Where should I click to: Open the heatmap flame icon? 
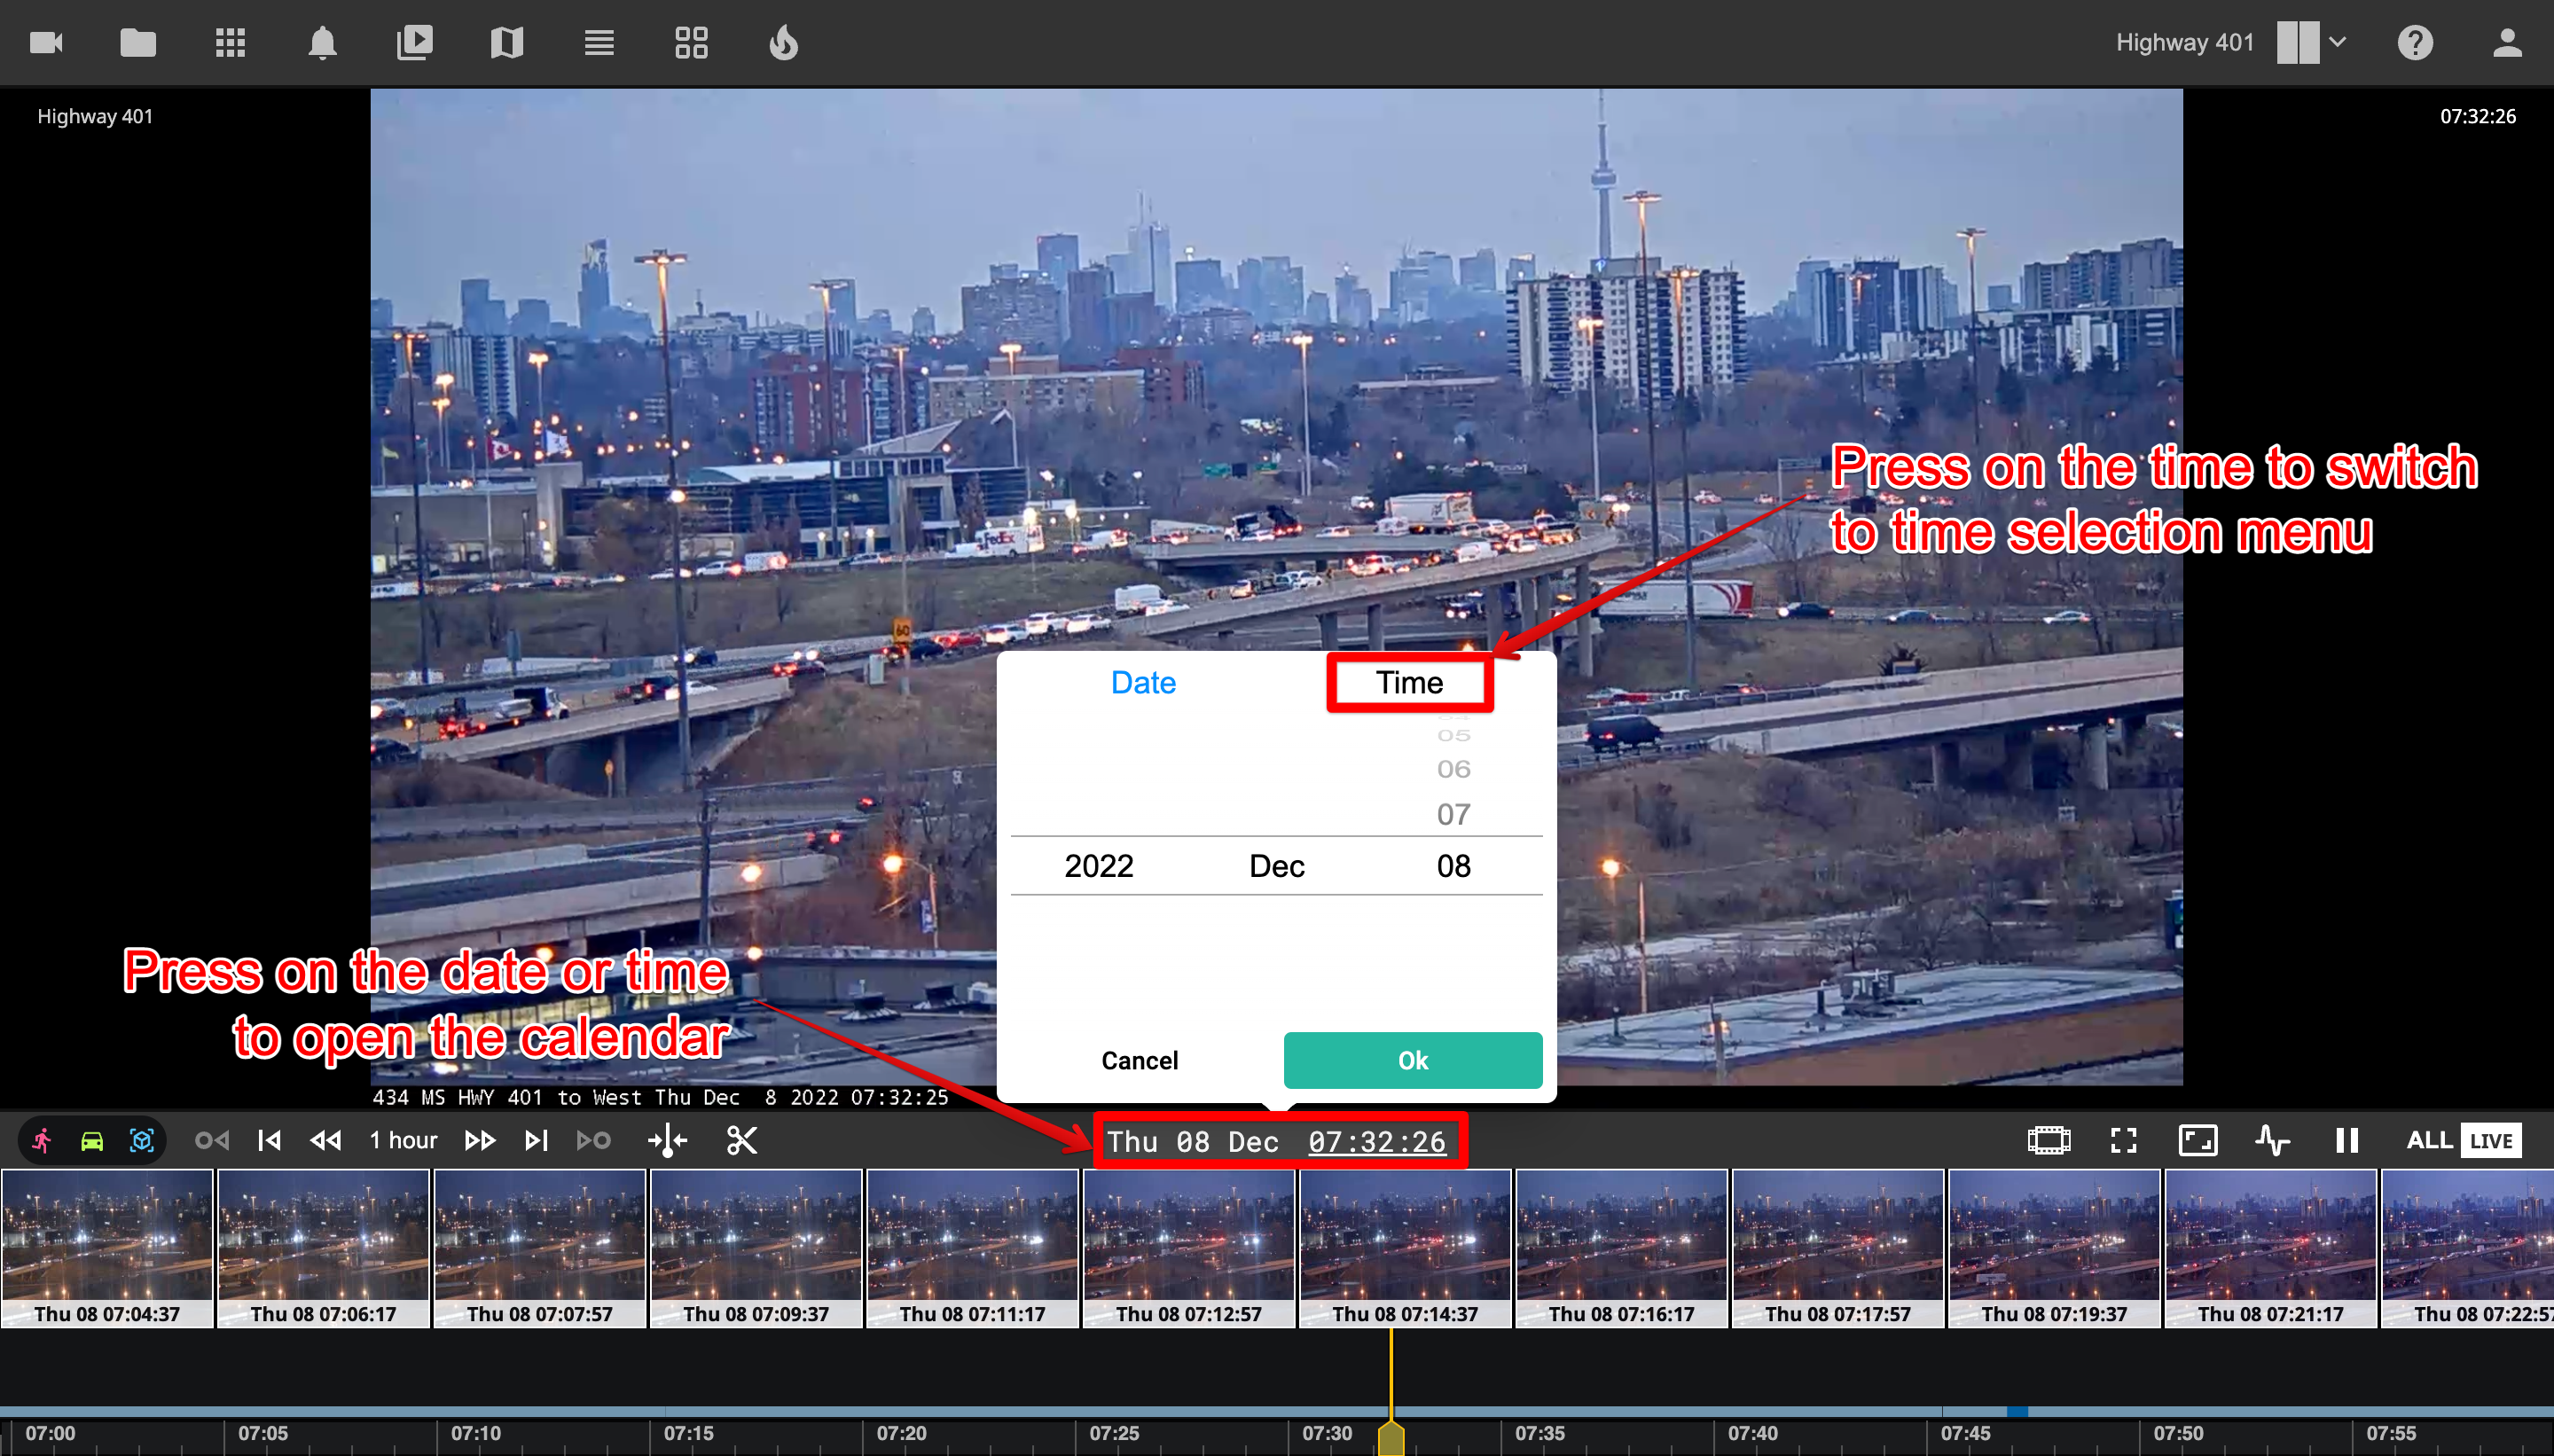pyautogui.click(x=783, y=43)
